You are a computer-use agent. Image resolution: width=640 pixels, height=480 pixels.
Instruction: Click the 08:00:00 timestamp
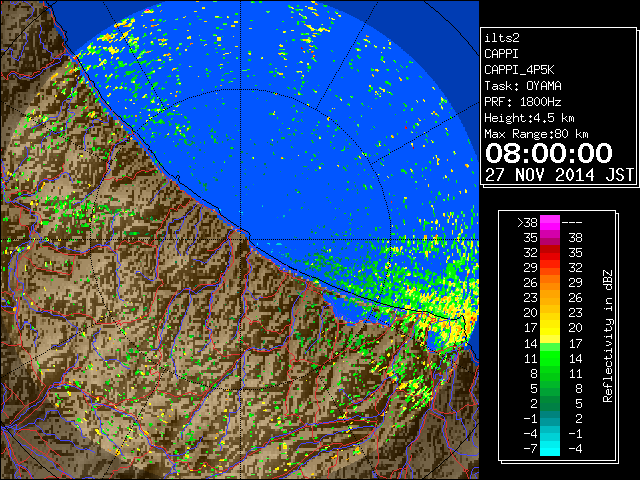tap(549, 153)
